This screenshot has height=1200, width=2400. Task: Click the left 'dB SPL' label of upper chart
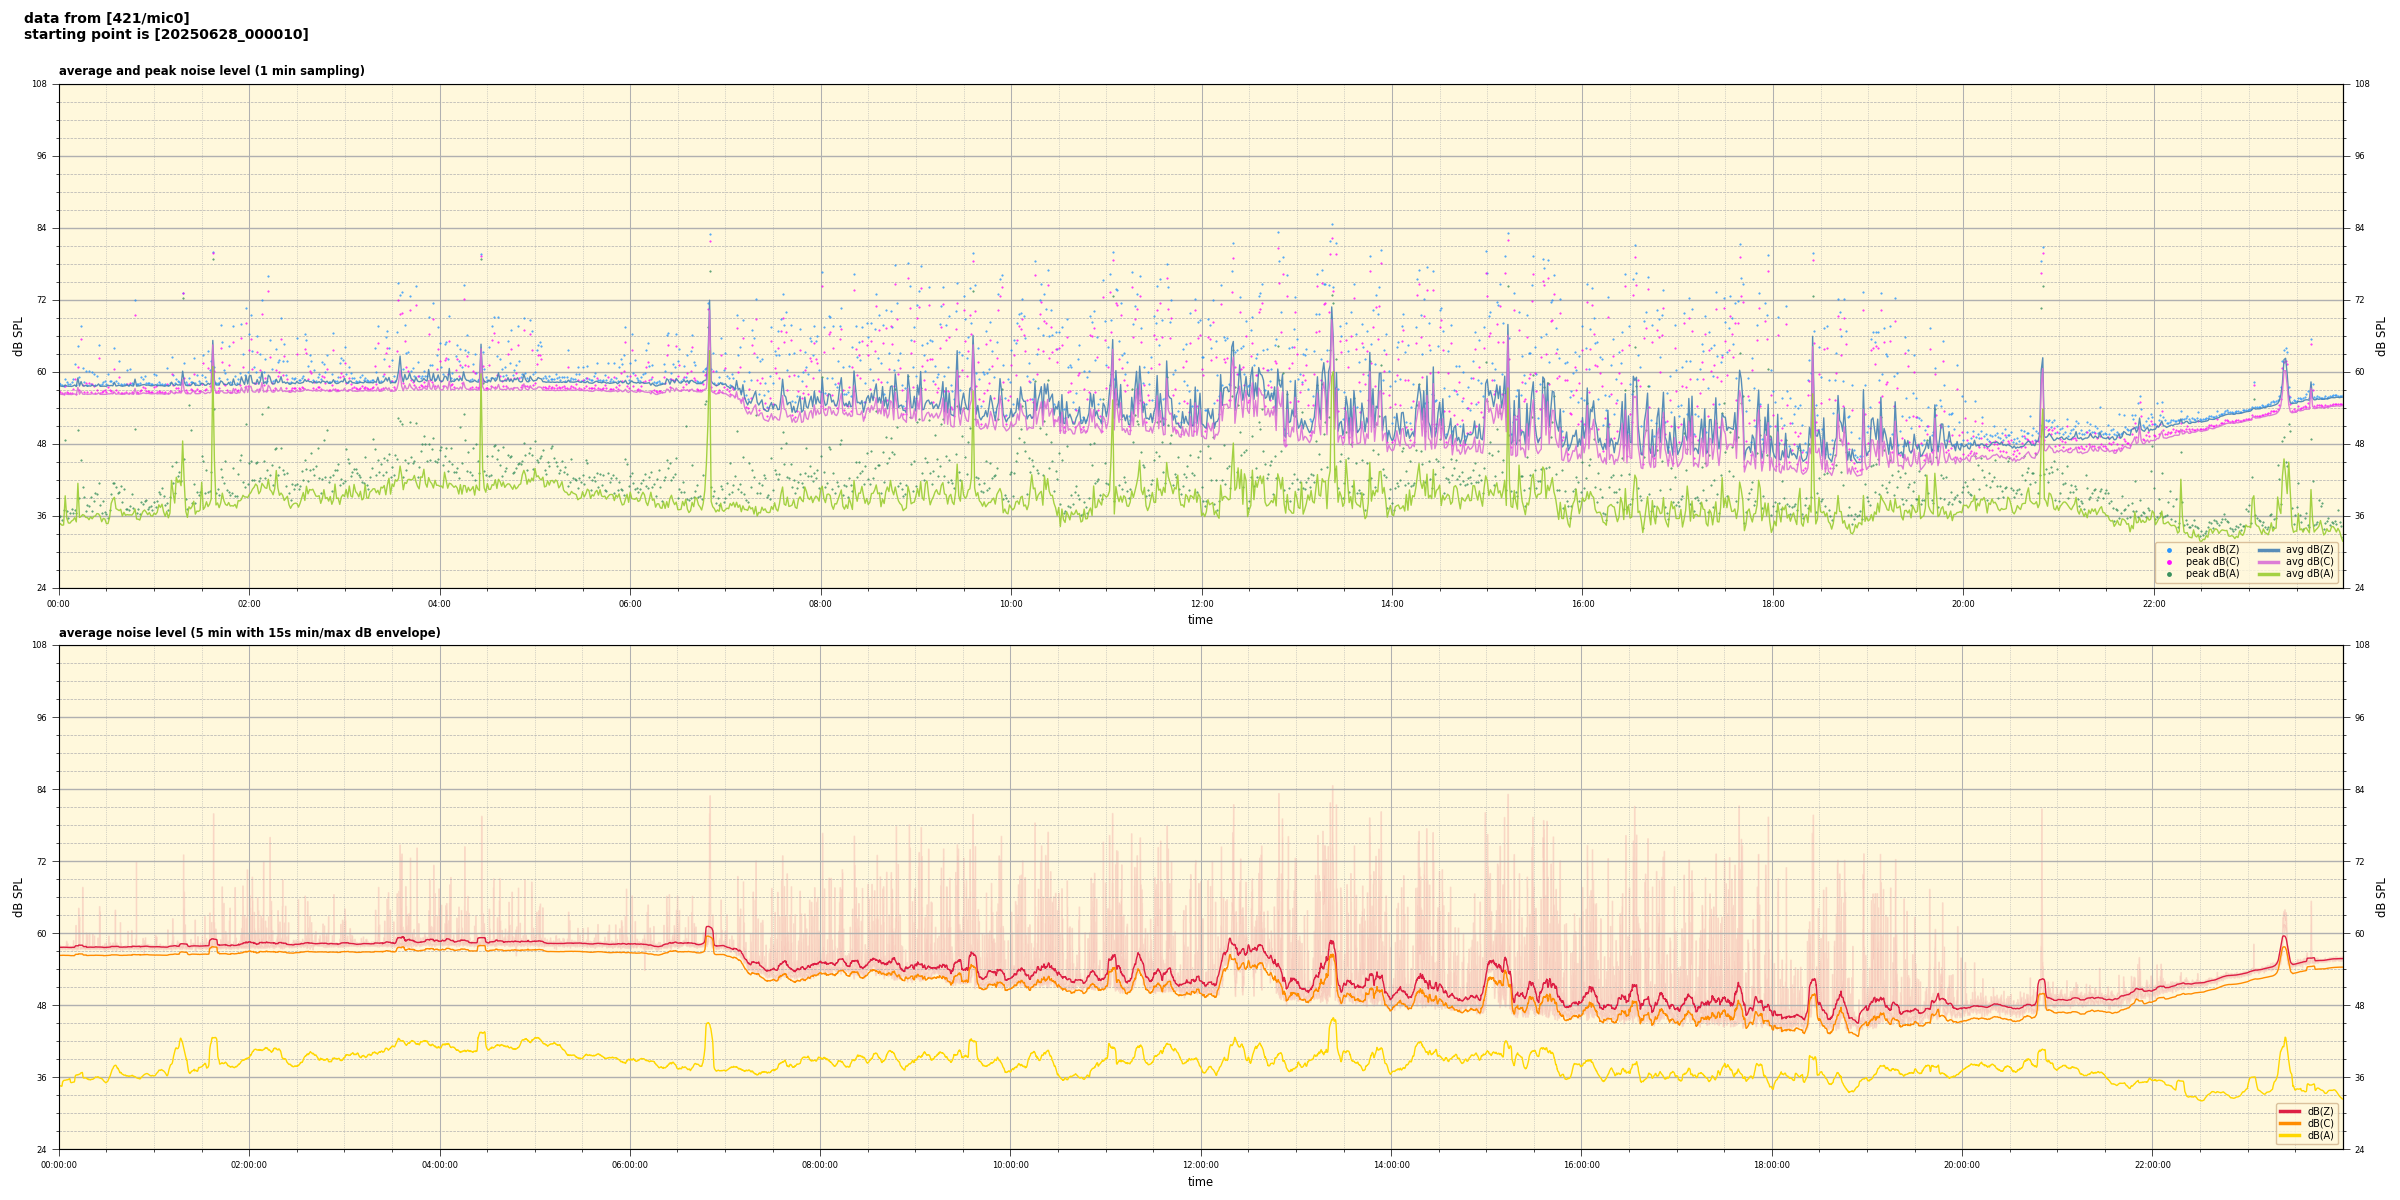click(18, 336)
